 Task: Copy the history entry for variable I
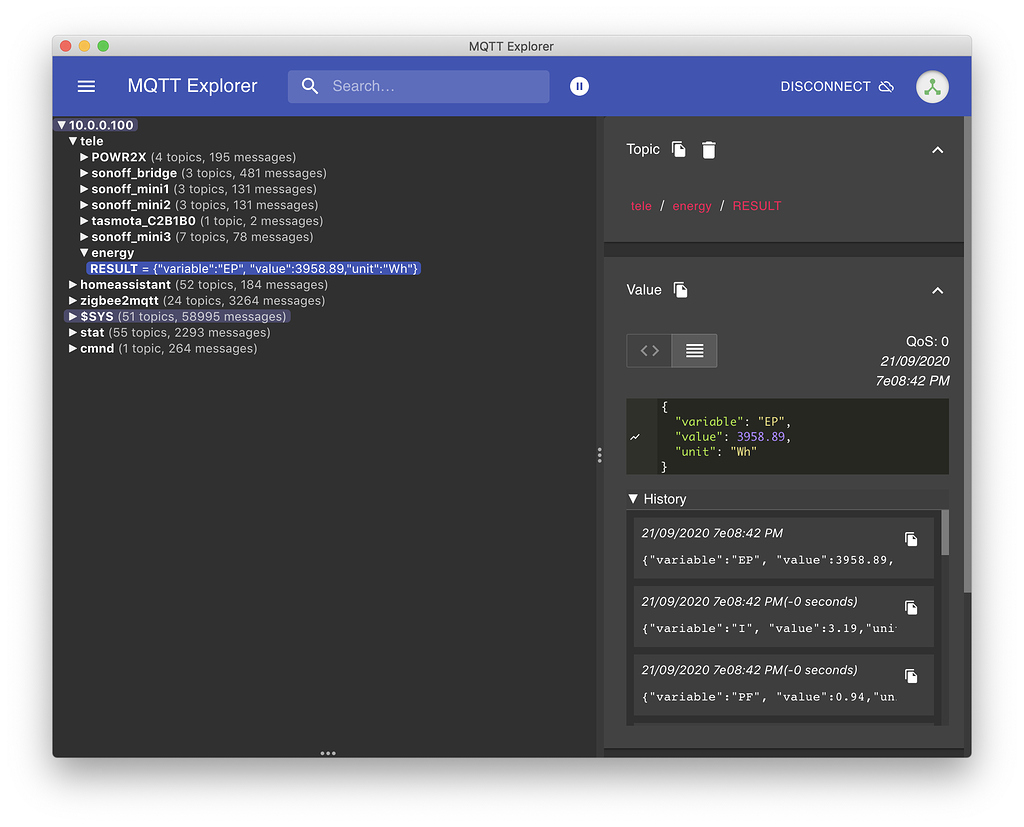(x=911, y=608)
